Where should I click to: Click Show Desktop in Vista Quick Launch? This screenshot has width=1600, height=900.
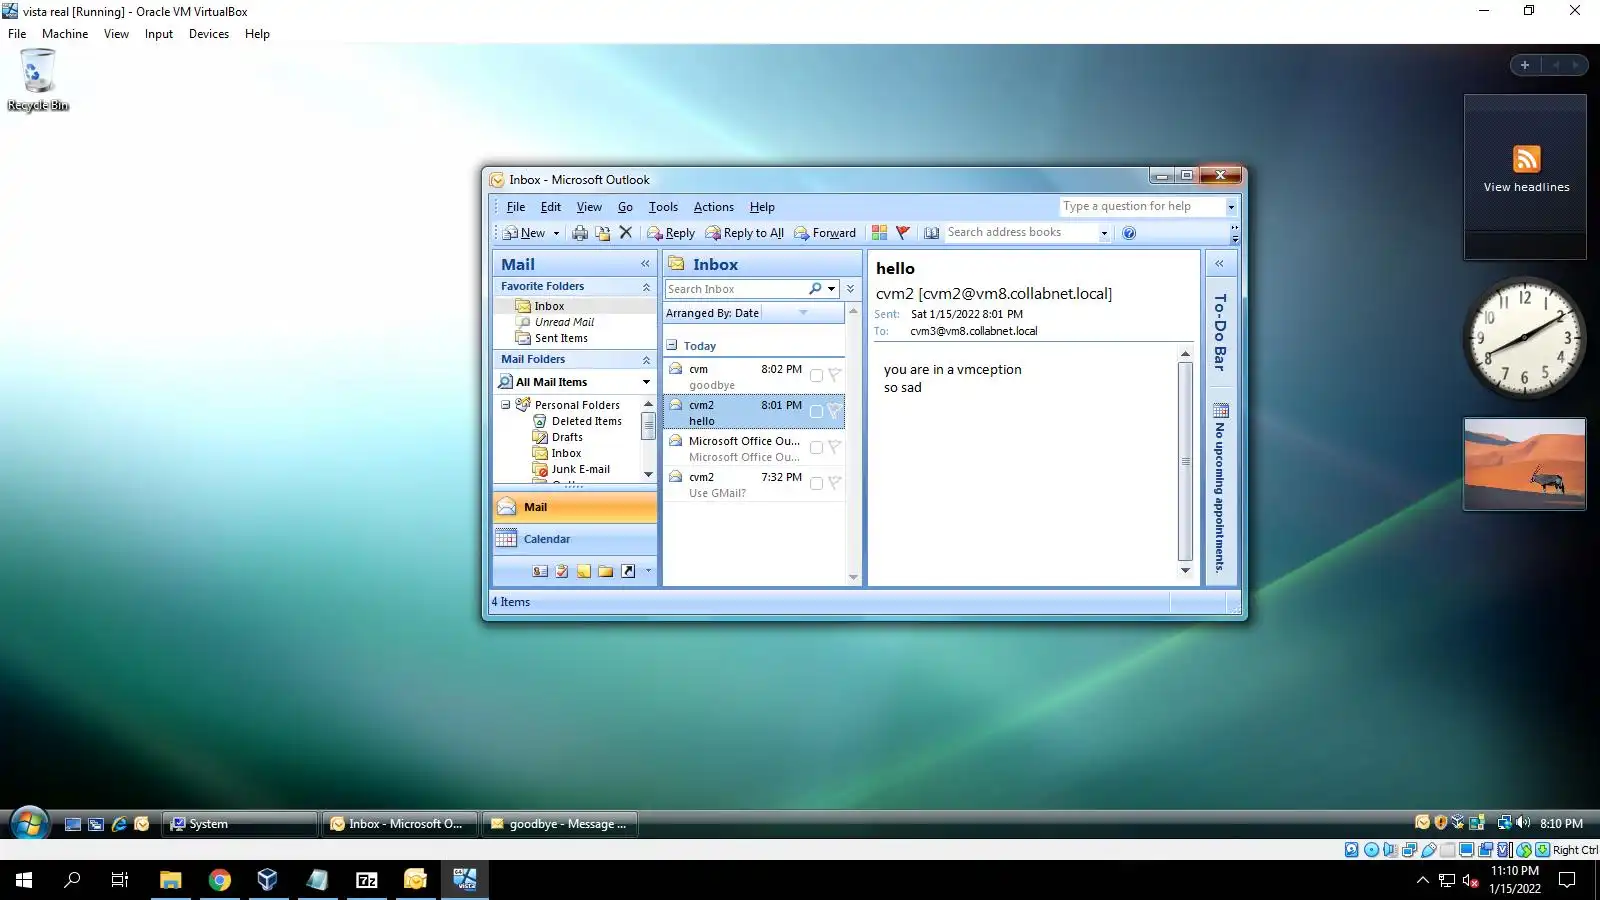73,824
